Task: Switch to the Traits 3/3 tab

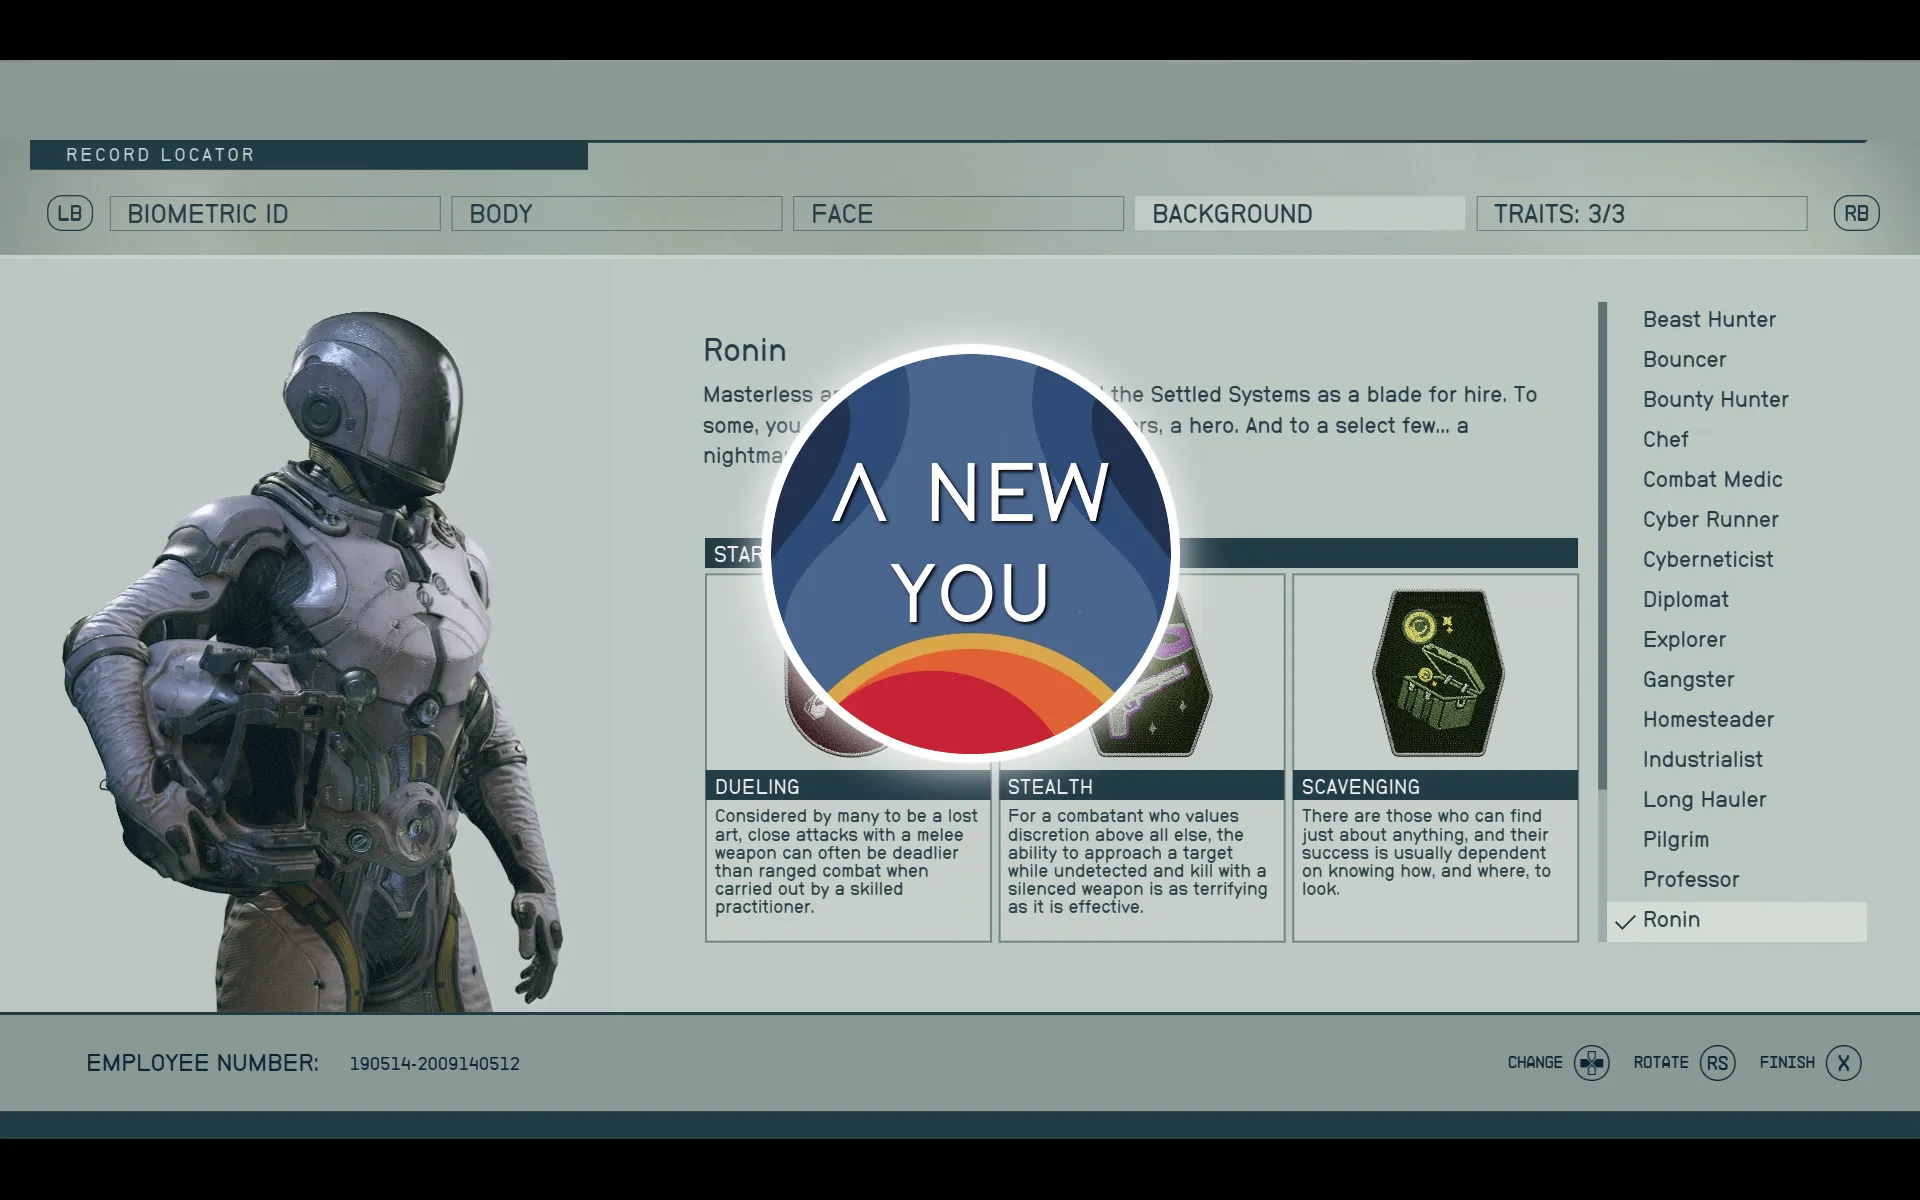Action: [1641, 214]
